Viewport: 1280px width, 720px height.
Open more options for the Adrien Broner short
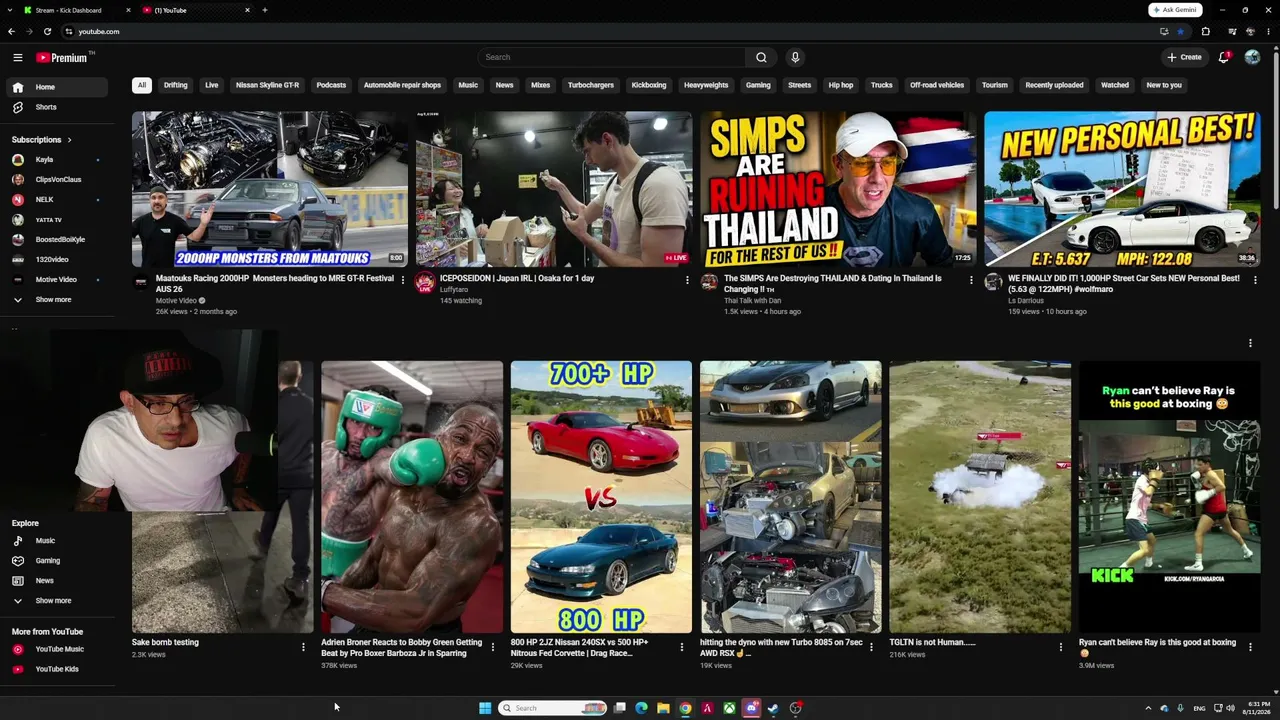[x=493, y=647]
